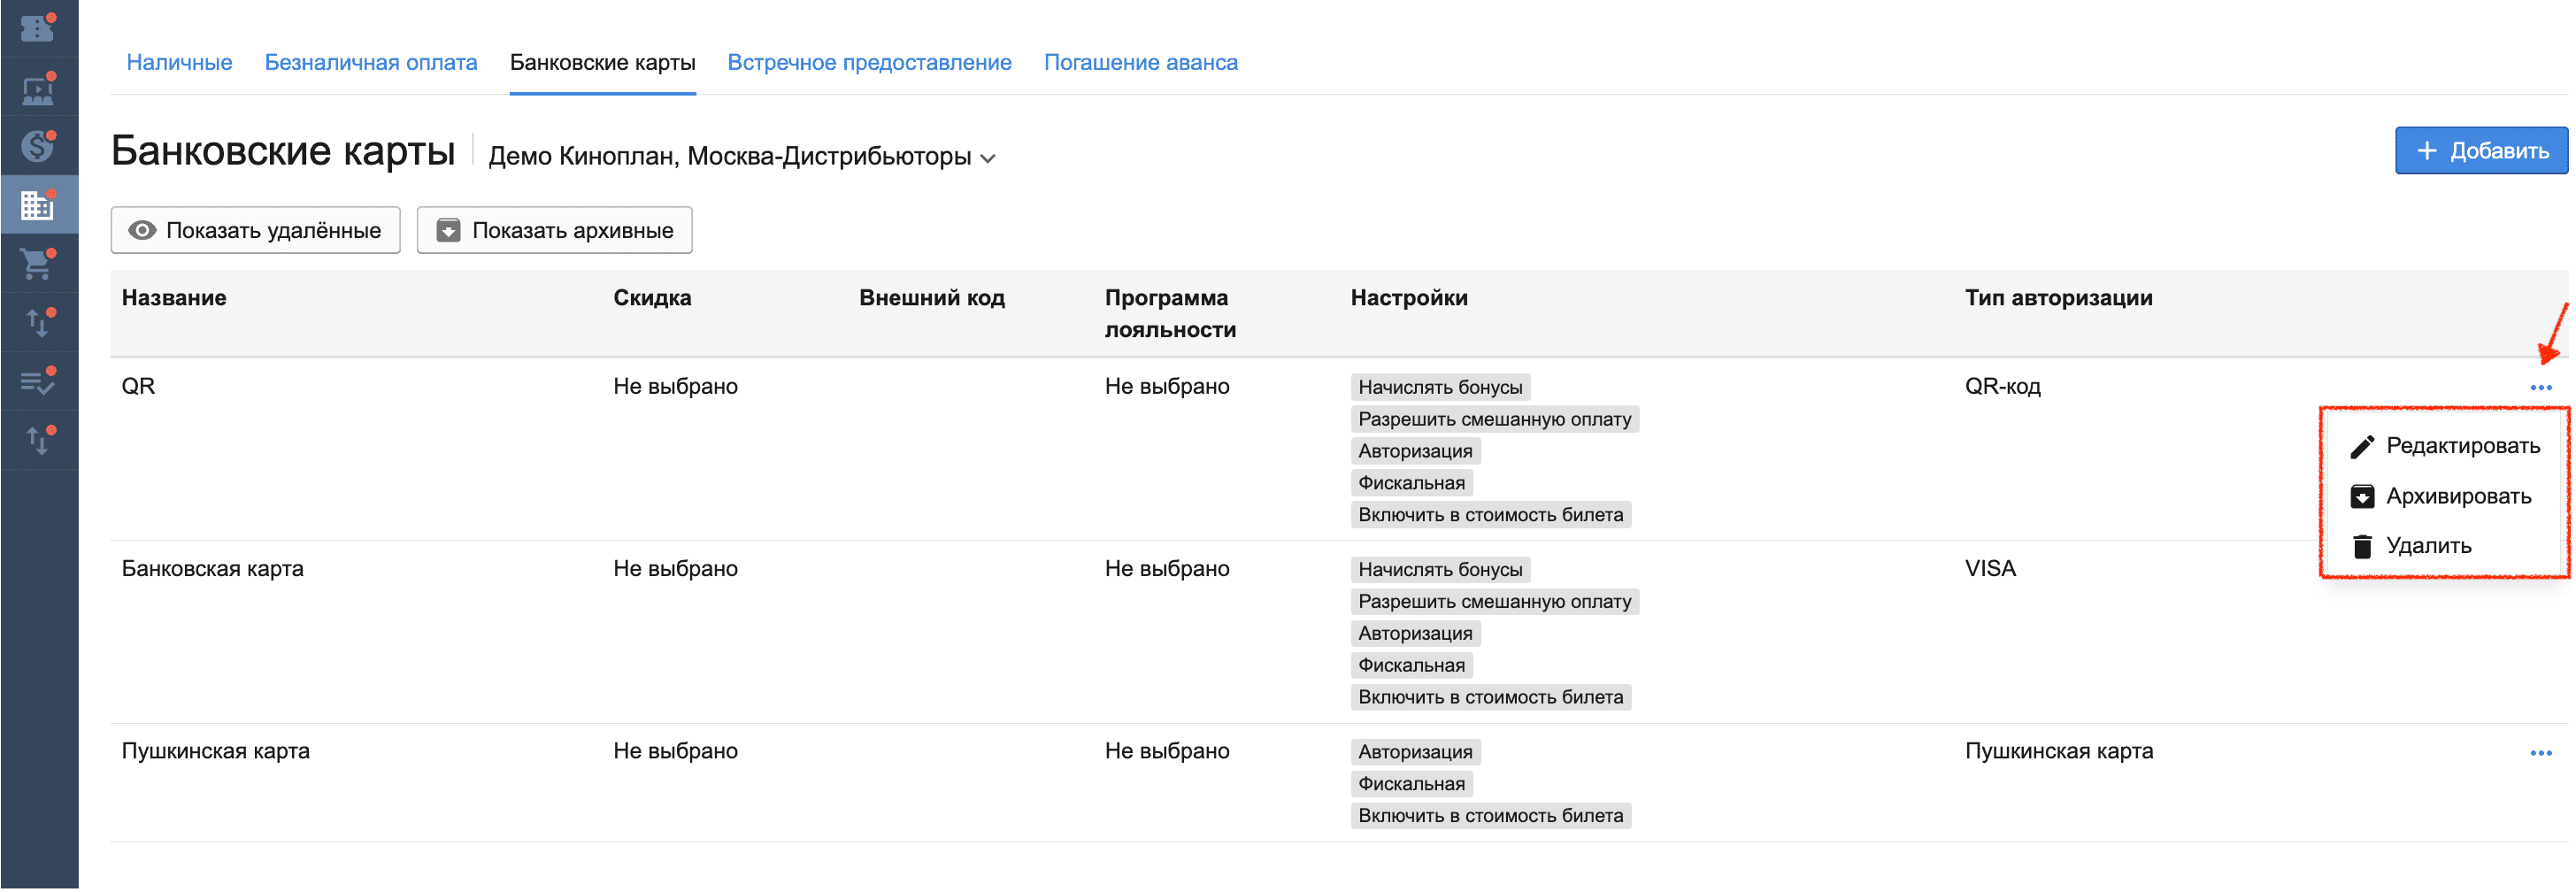Switch to Встречное предоставление tab
This screenshot has height=892, width=2576.
coord(869,62)
